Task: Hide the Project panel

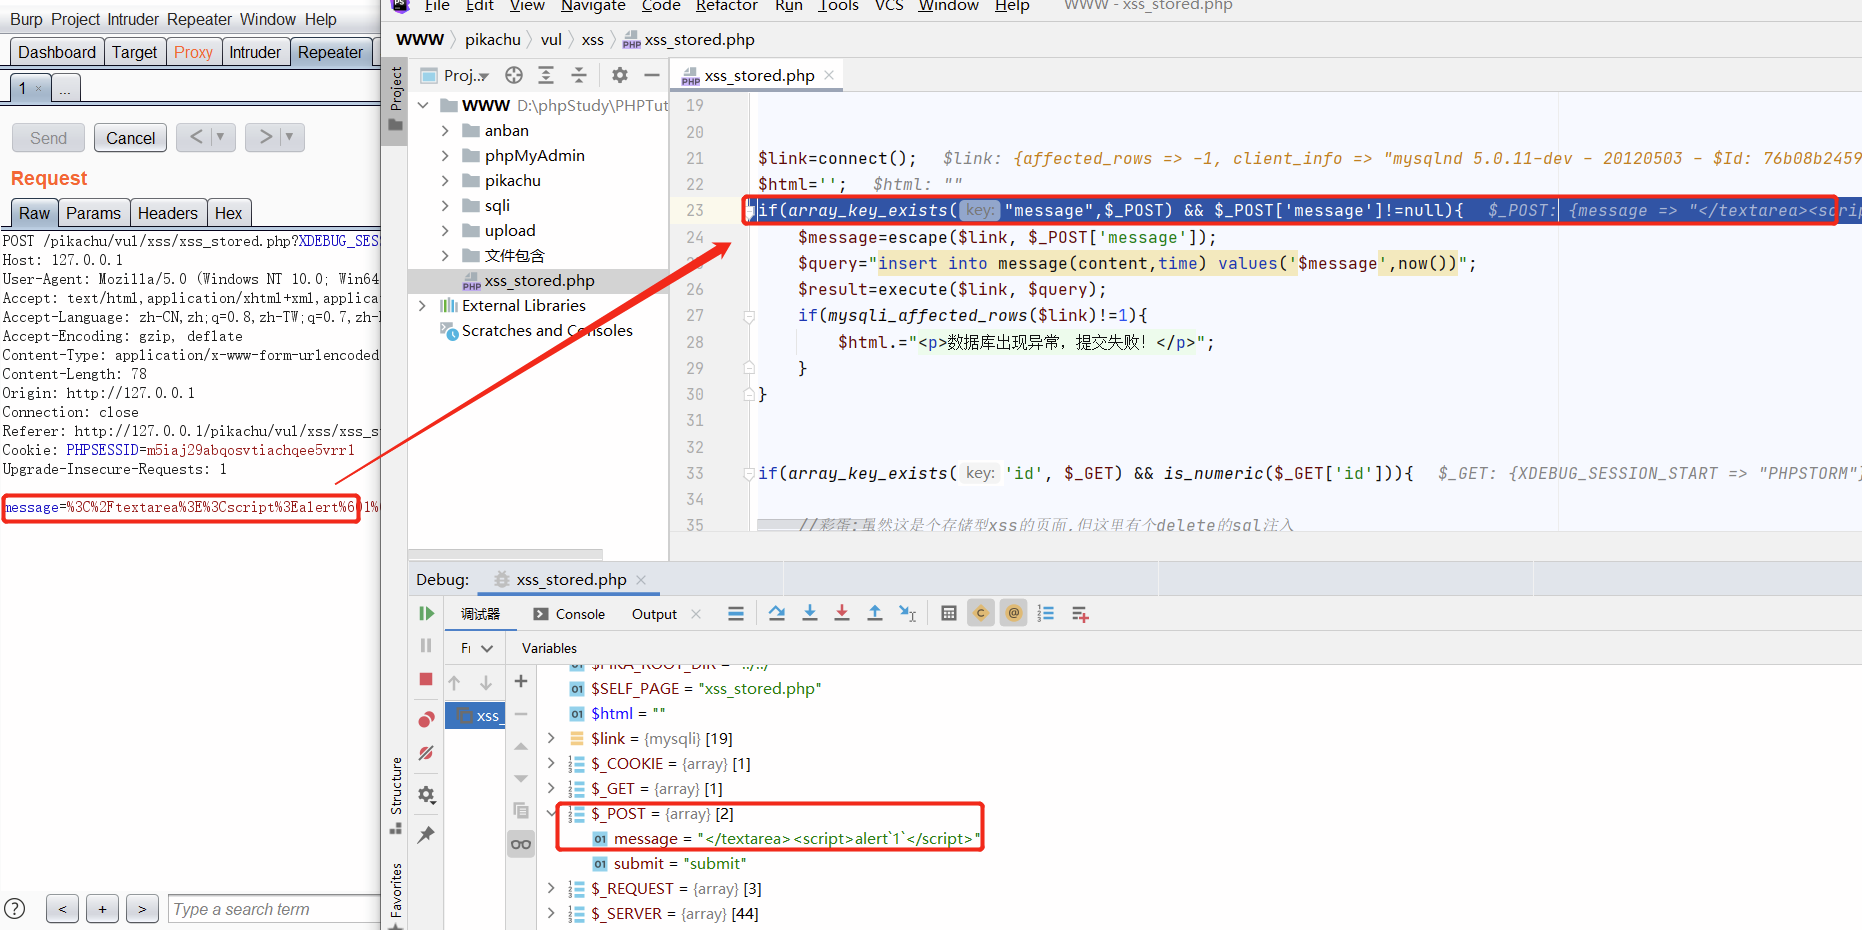Action: click(652, 75)
